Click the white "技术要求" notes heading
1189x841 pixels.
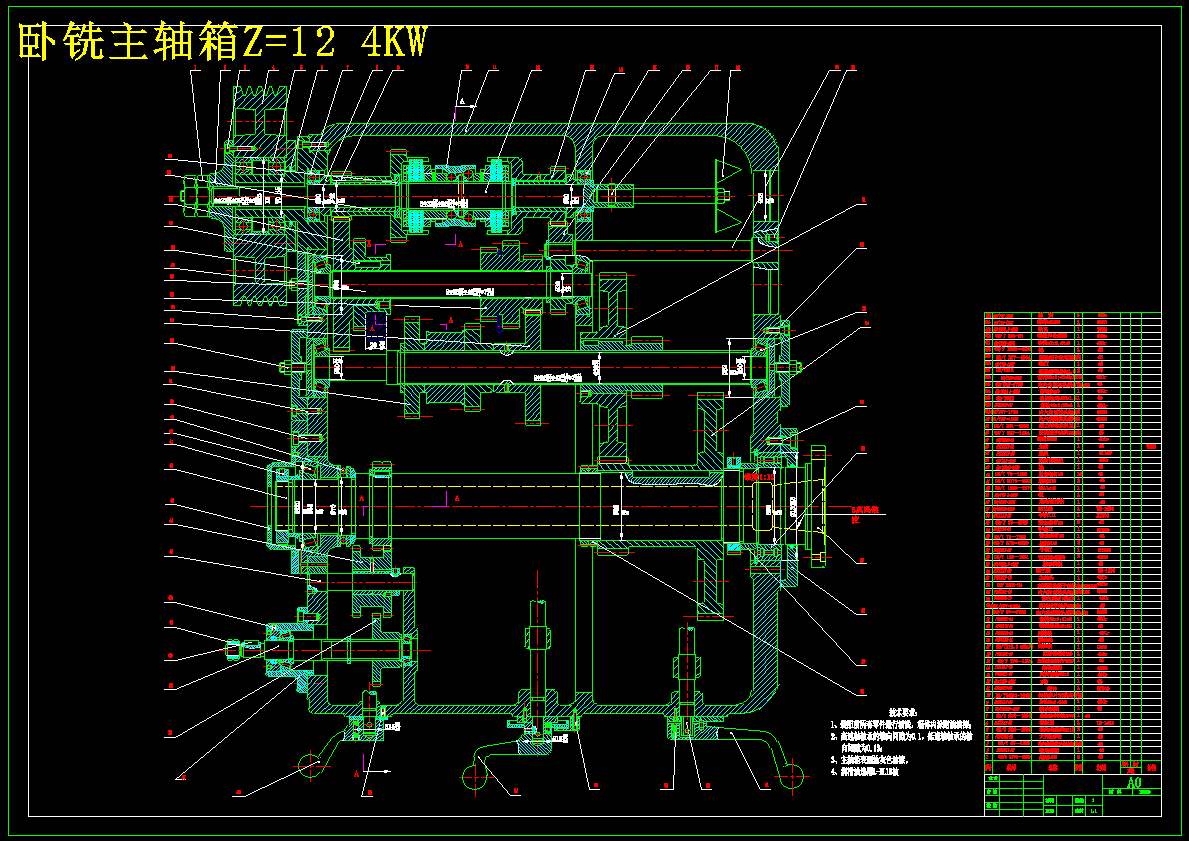tap(903, 713)
